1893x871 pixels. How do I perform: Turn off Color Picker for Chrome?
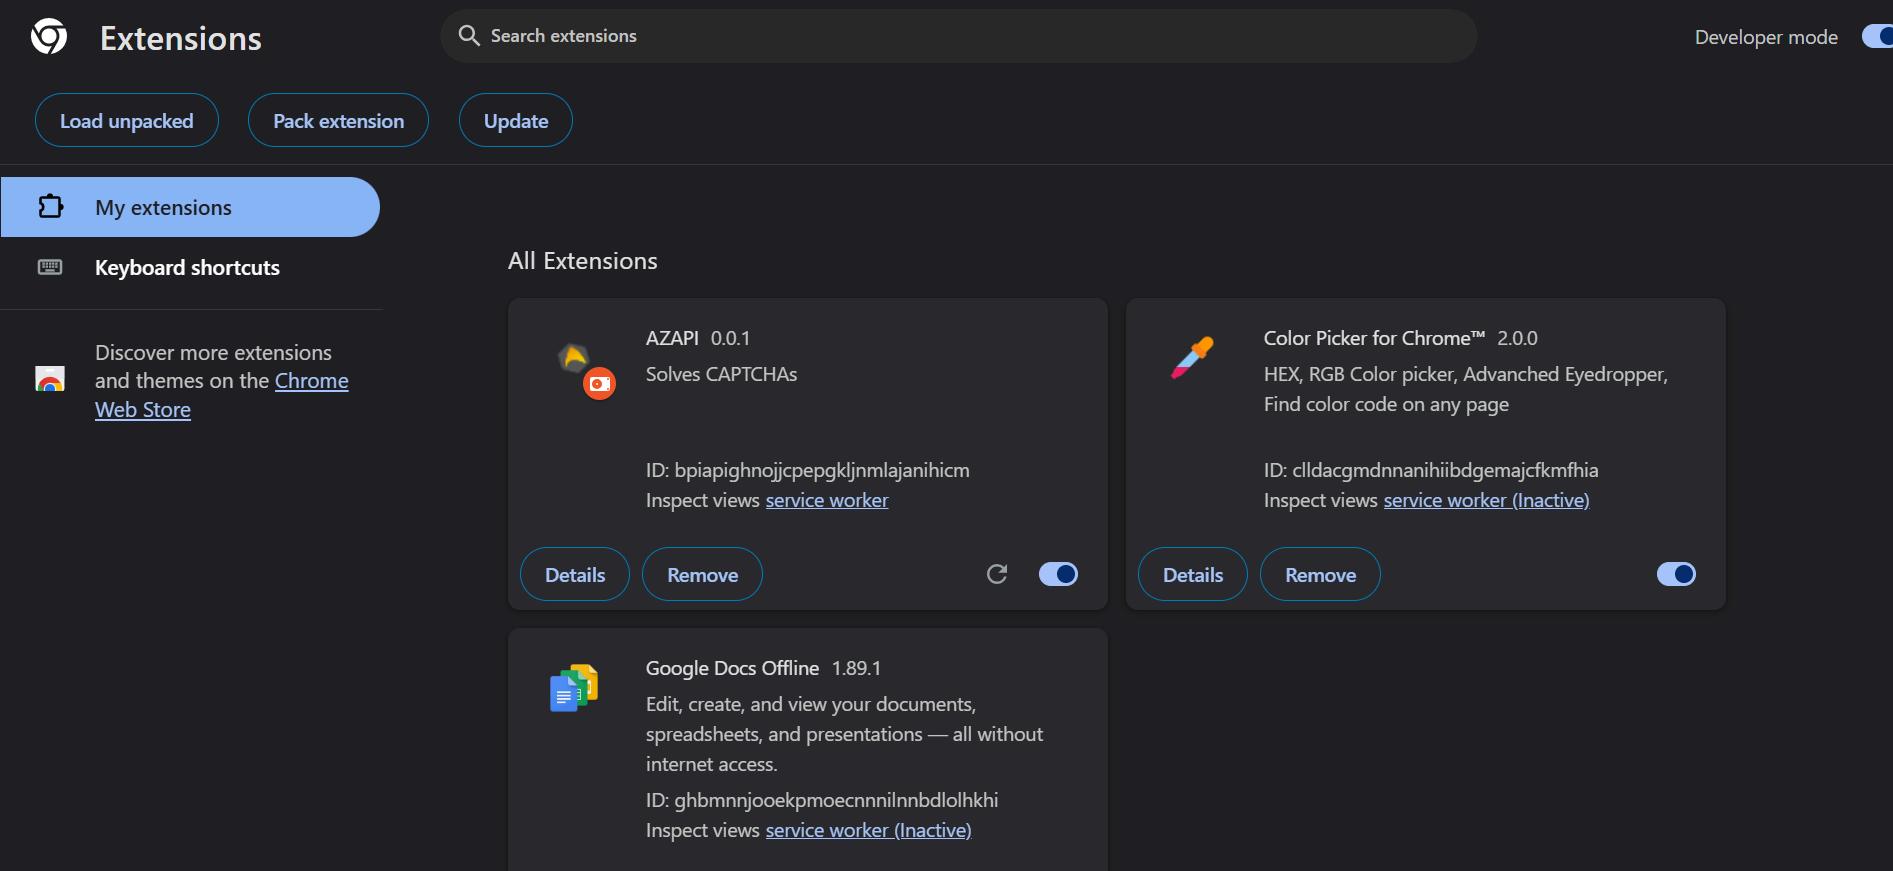coord(1676,574)
